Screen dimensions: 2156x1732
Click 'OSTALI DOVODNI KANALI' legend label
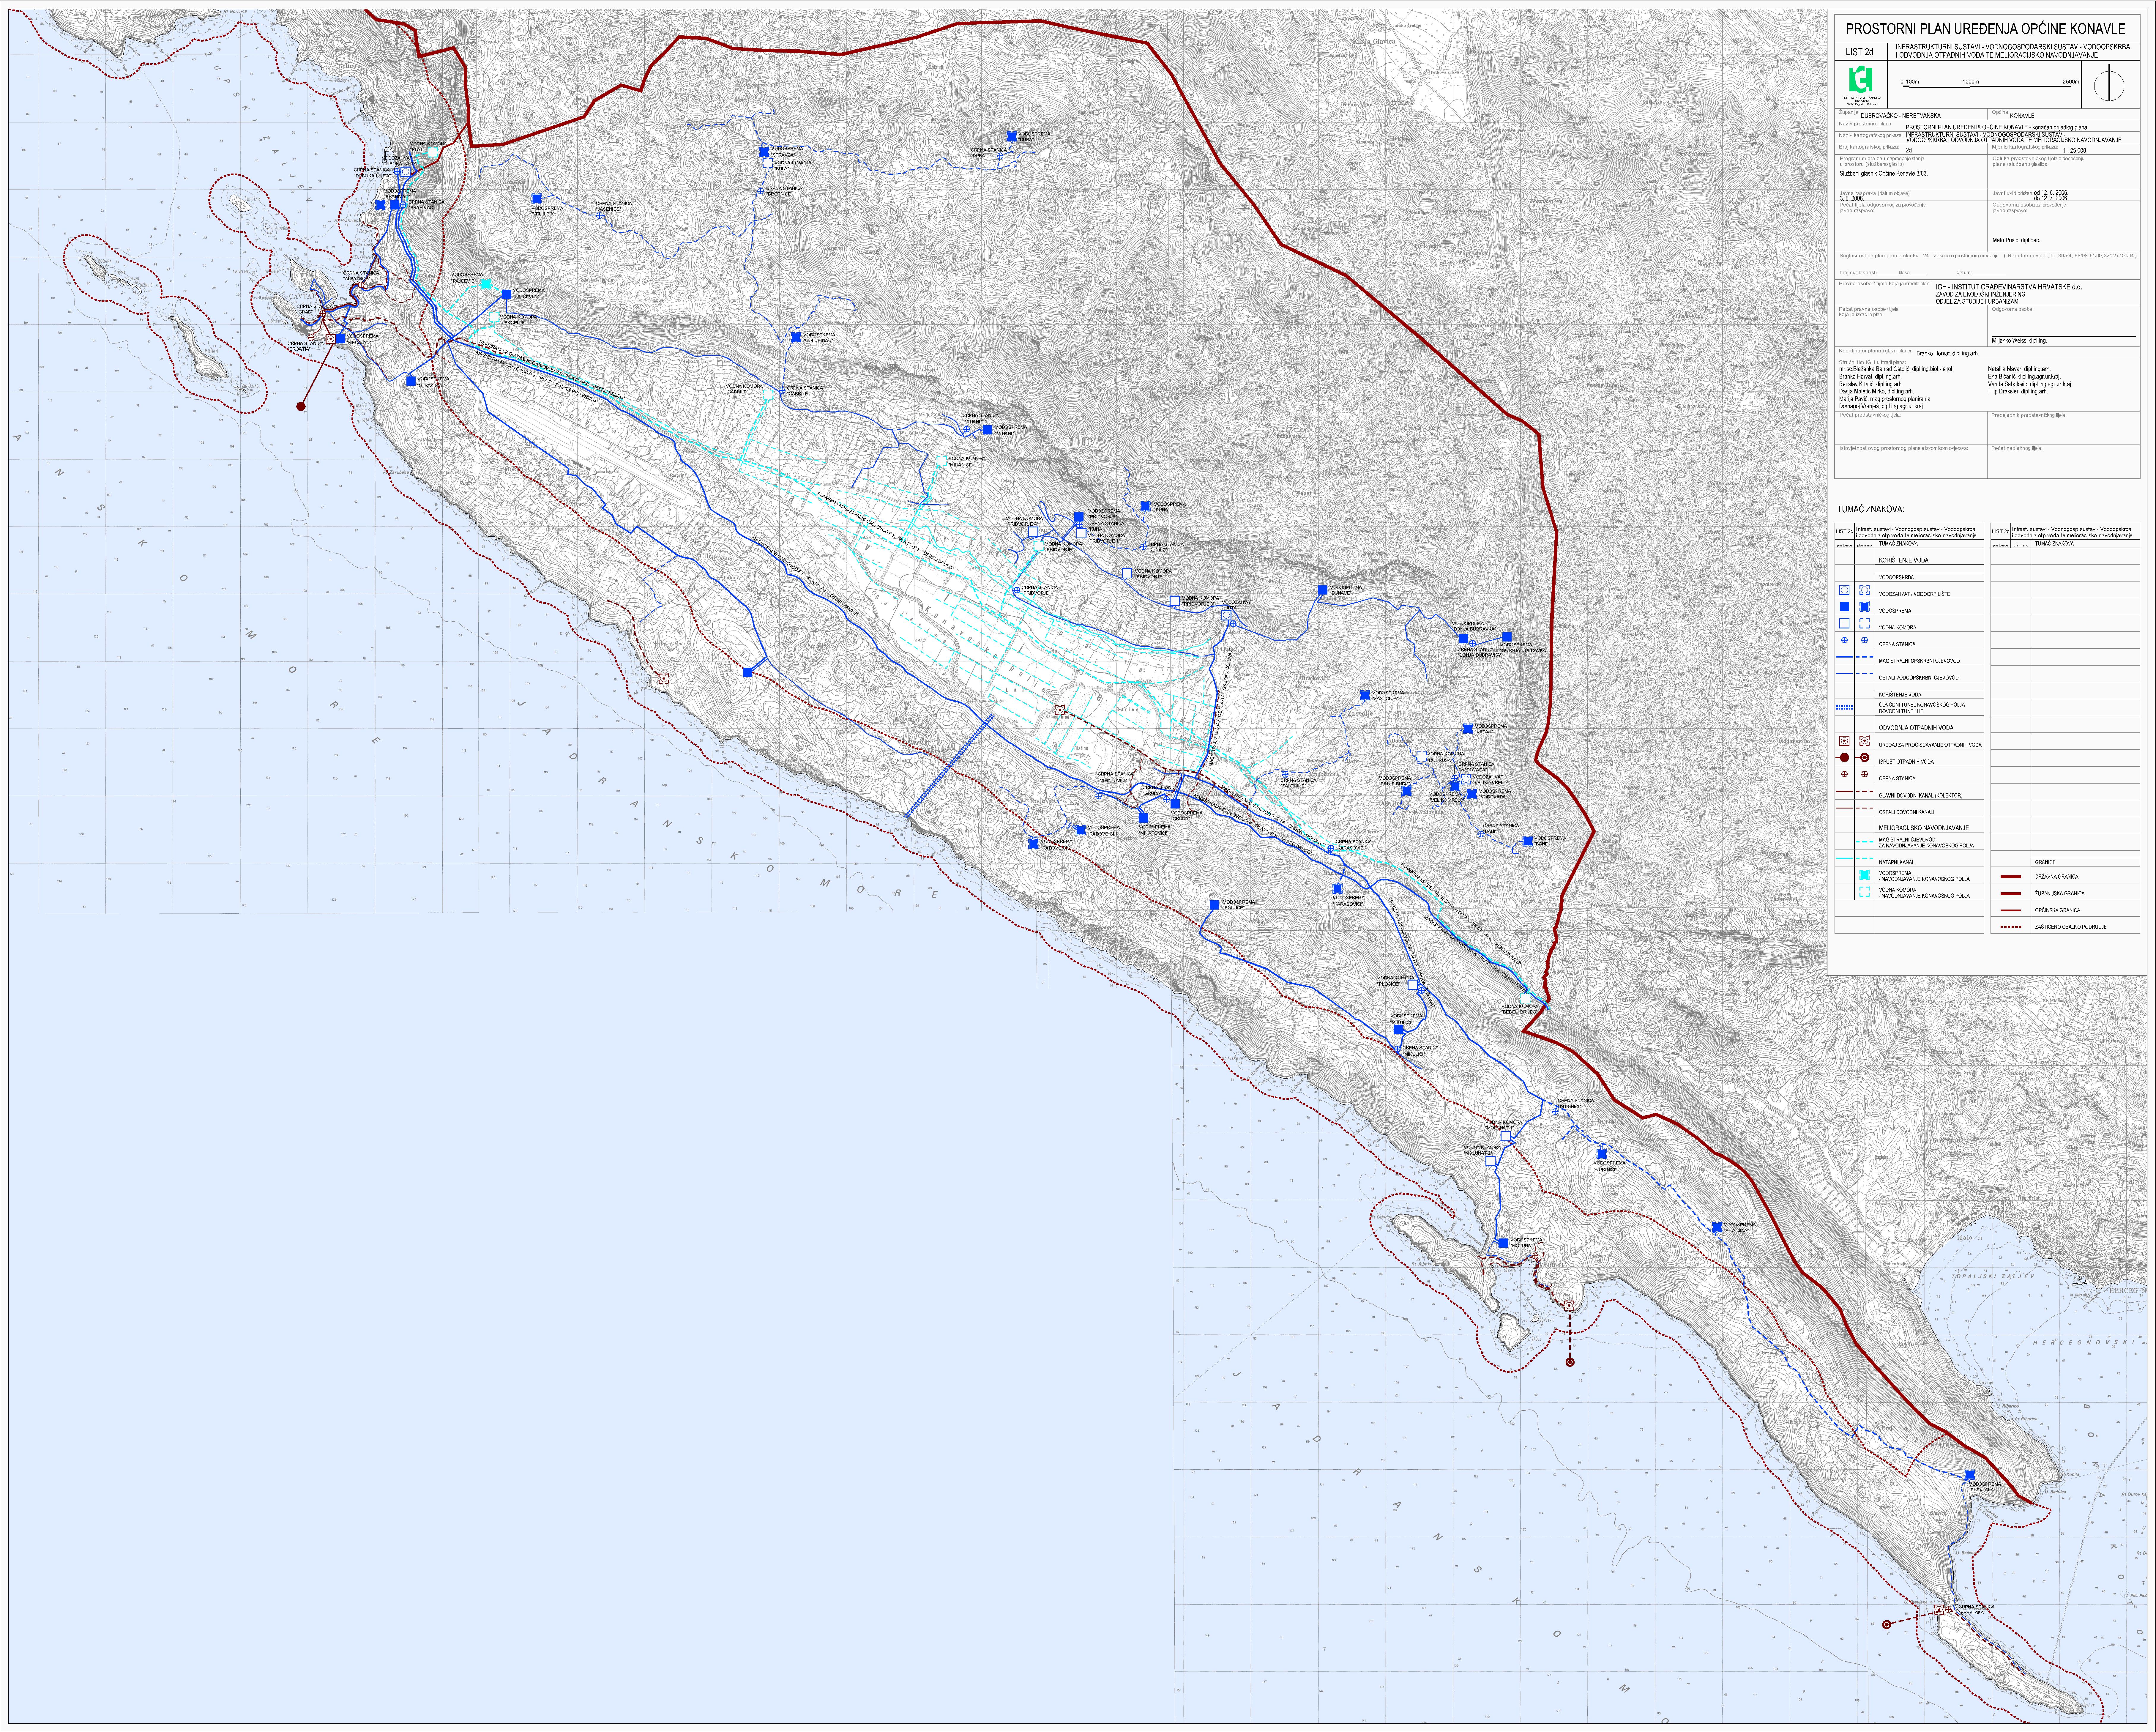click(1907, 812)
